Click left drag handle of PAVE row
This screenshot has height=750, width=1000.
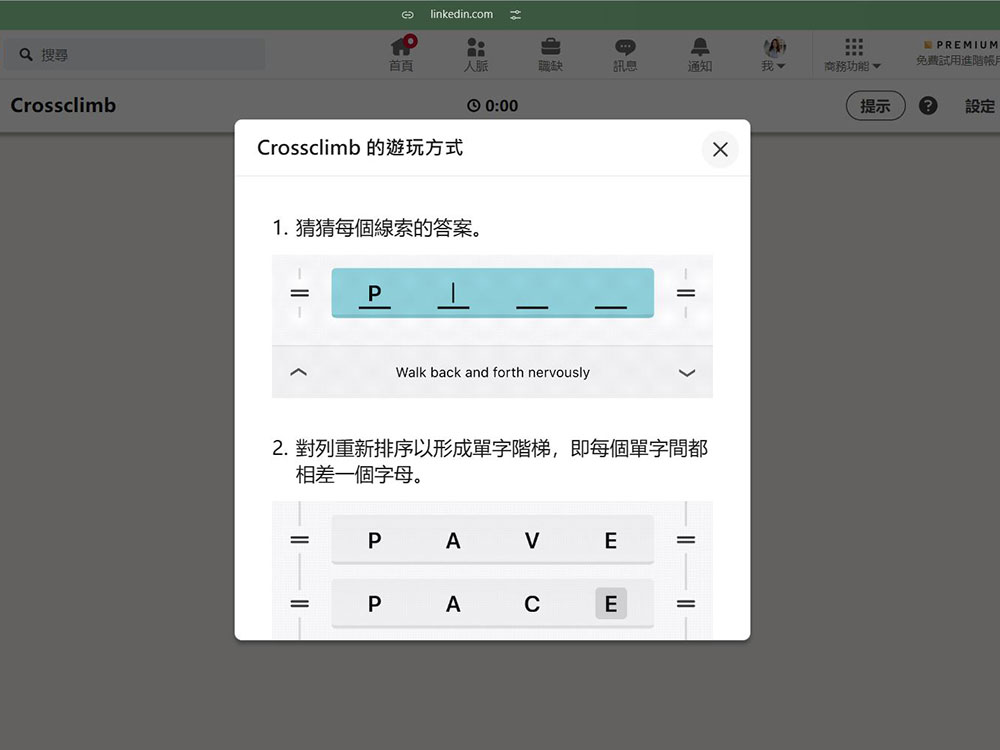[300, 540]
